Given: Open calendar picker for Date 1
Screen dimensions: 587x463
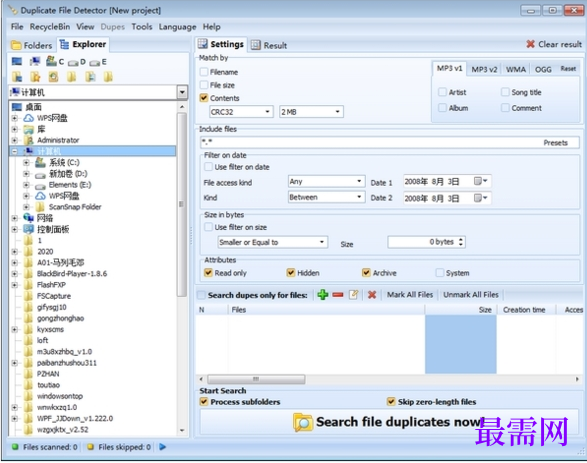Looking at the screenshot, I should pyautogui.click(x=481, y=182).
